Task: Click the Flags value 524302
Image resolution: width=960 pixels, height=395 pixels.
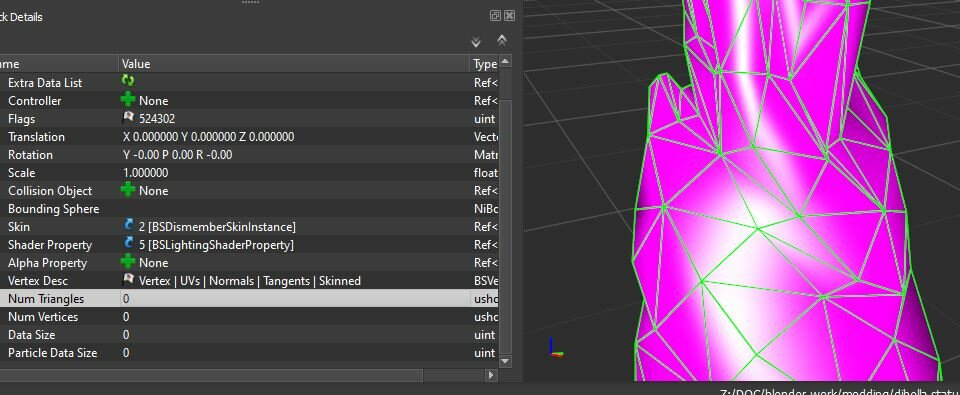Action: pos(157,118)
